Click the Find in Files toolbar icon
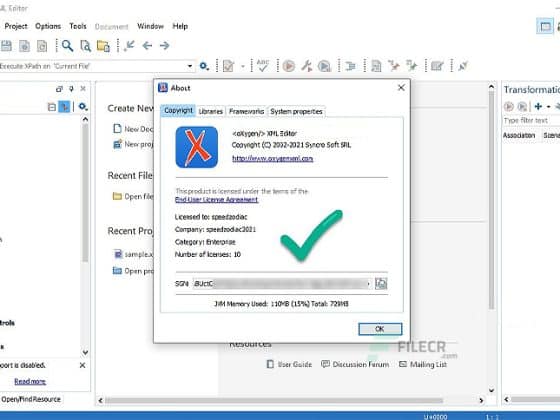 click(x=85, y=46)
